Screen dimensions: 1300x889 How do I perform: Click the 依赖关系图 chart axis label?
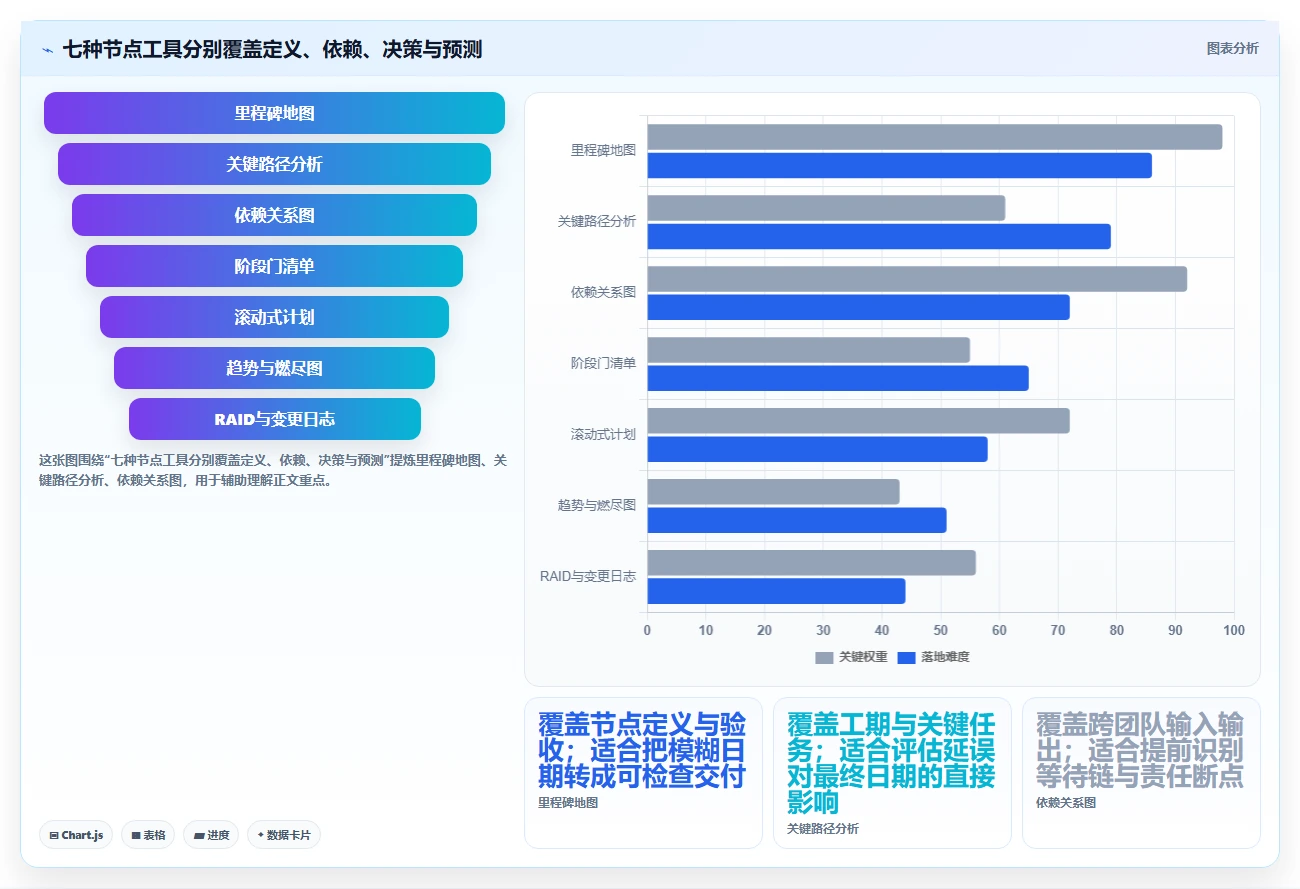603,292
